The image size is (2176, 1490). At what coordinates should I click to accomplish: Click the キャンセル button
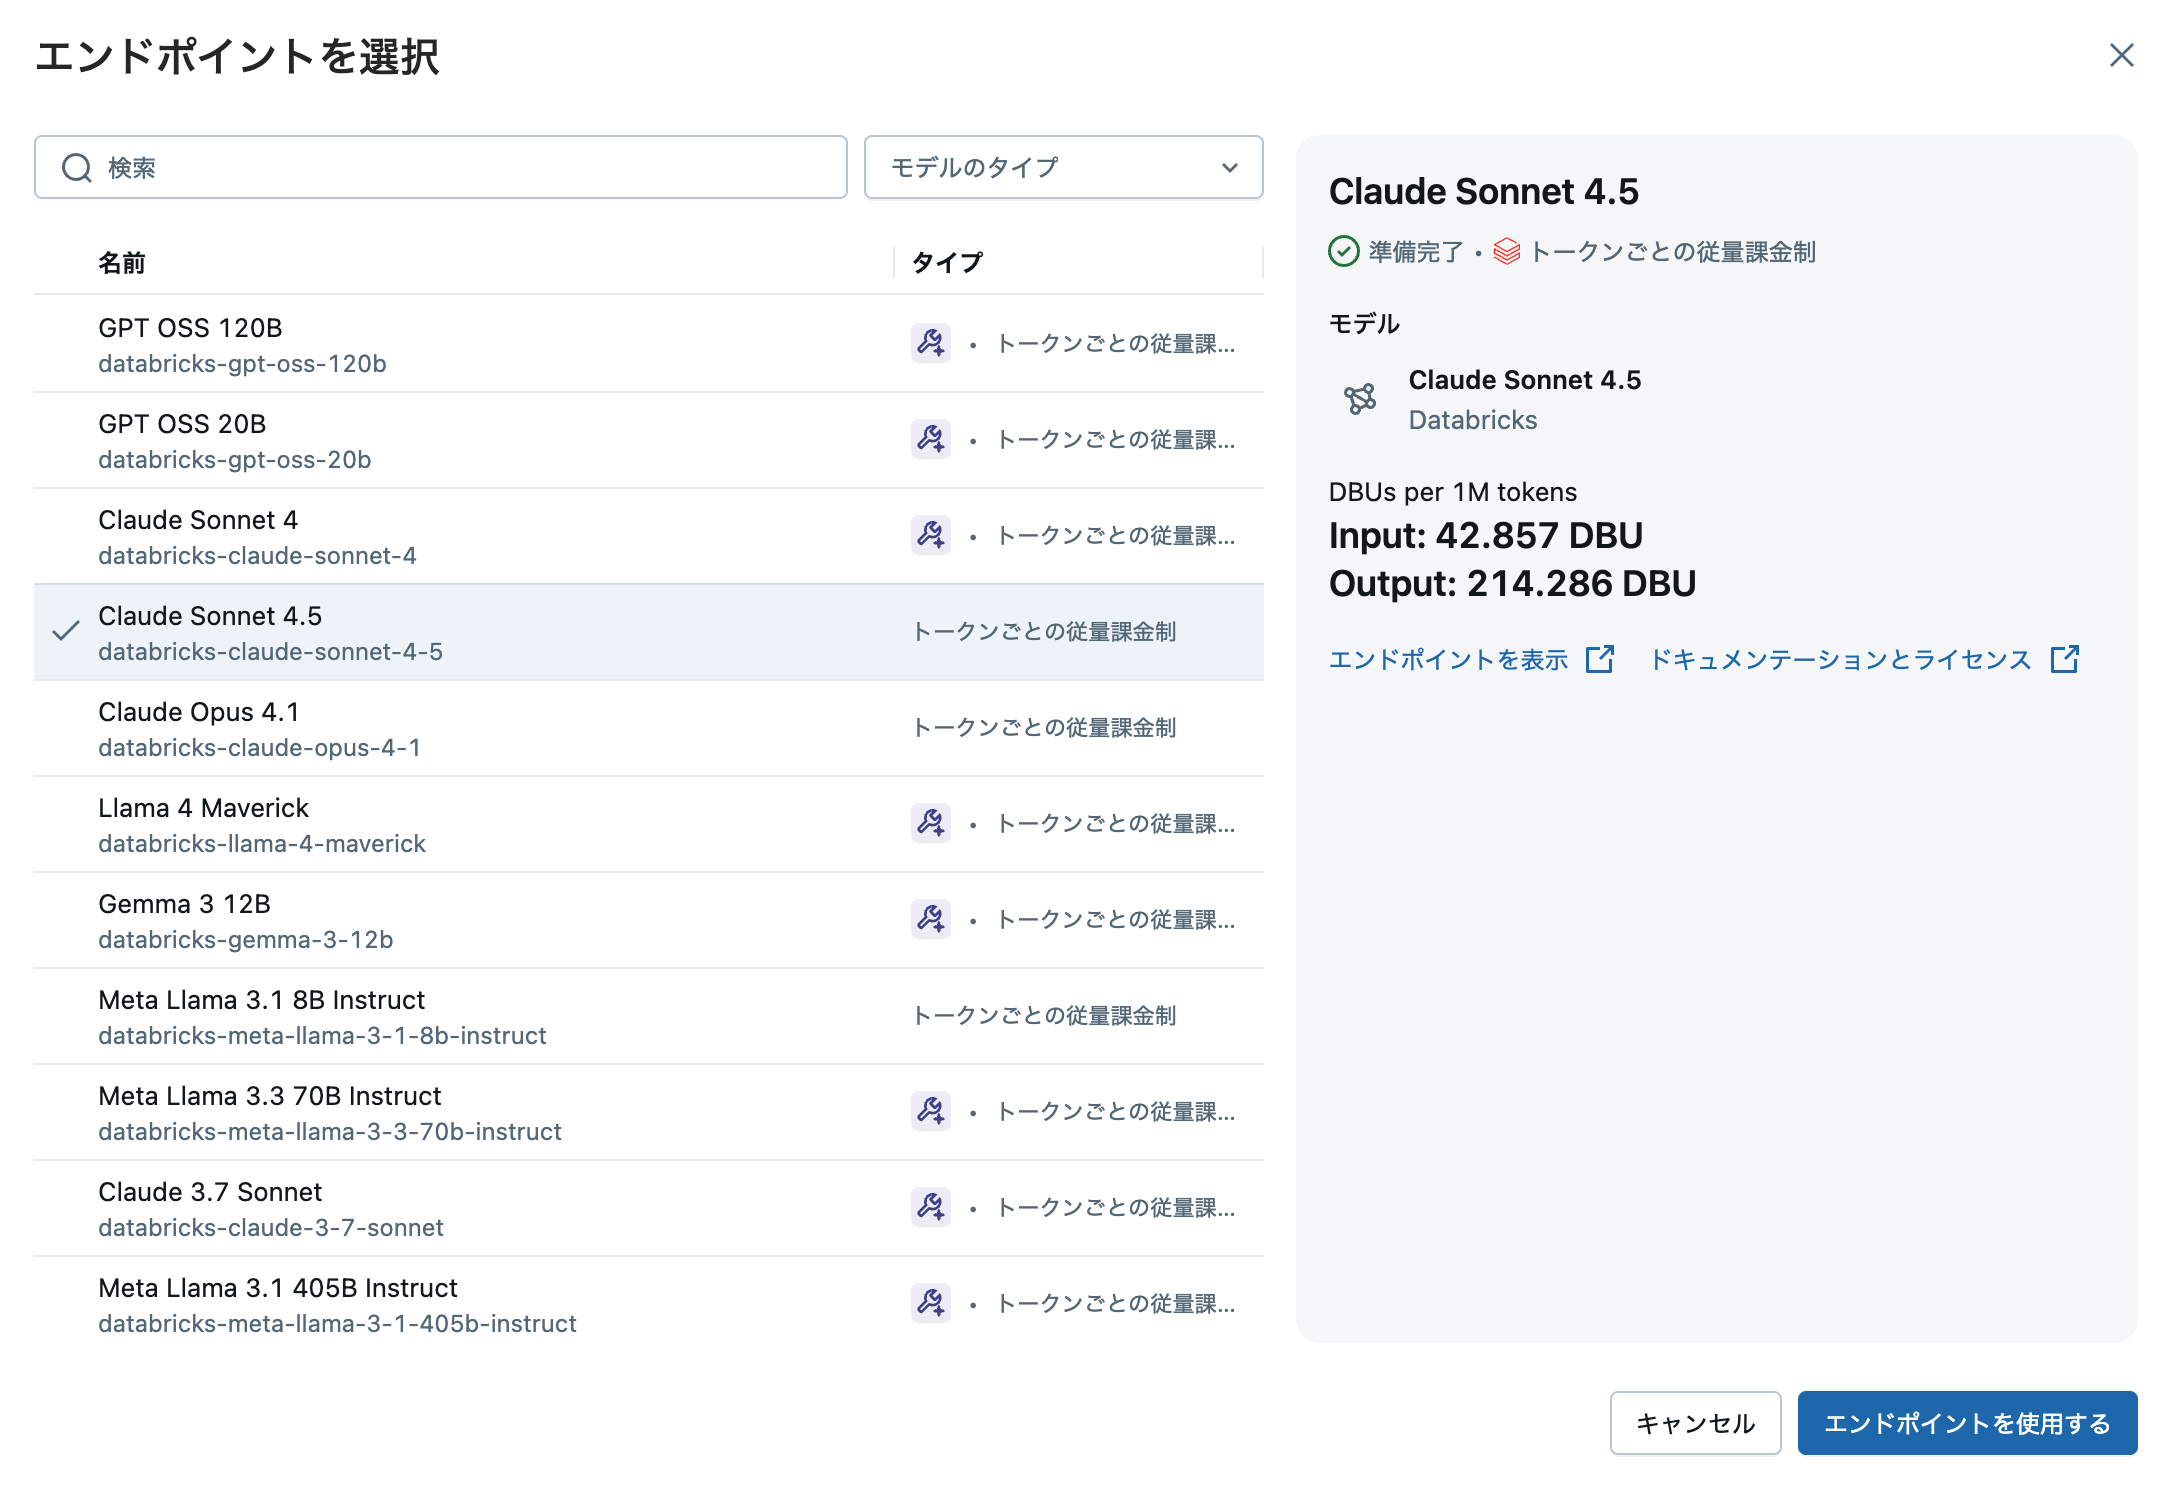coord(1694,1423)
